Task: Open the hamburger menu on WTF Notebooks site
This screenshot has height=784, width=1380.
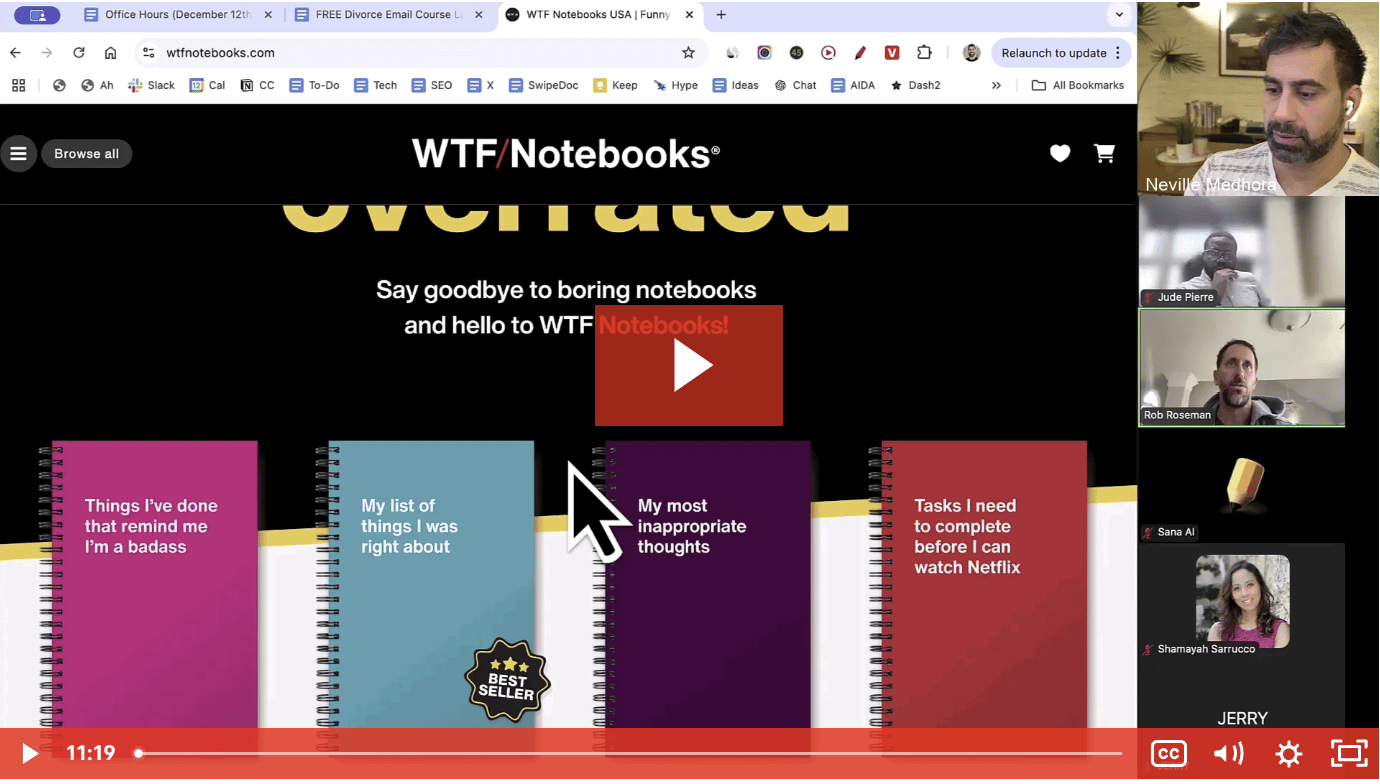Action: (x=18, y=153)
